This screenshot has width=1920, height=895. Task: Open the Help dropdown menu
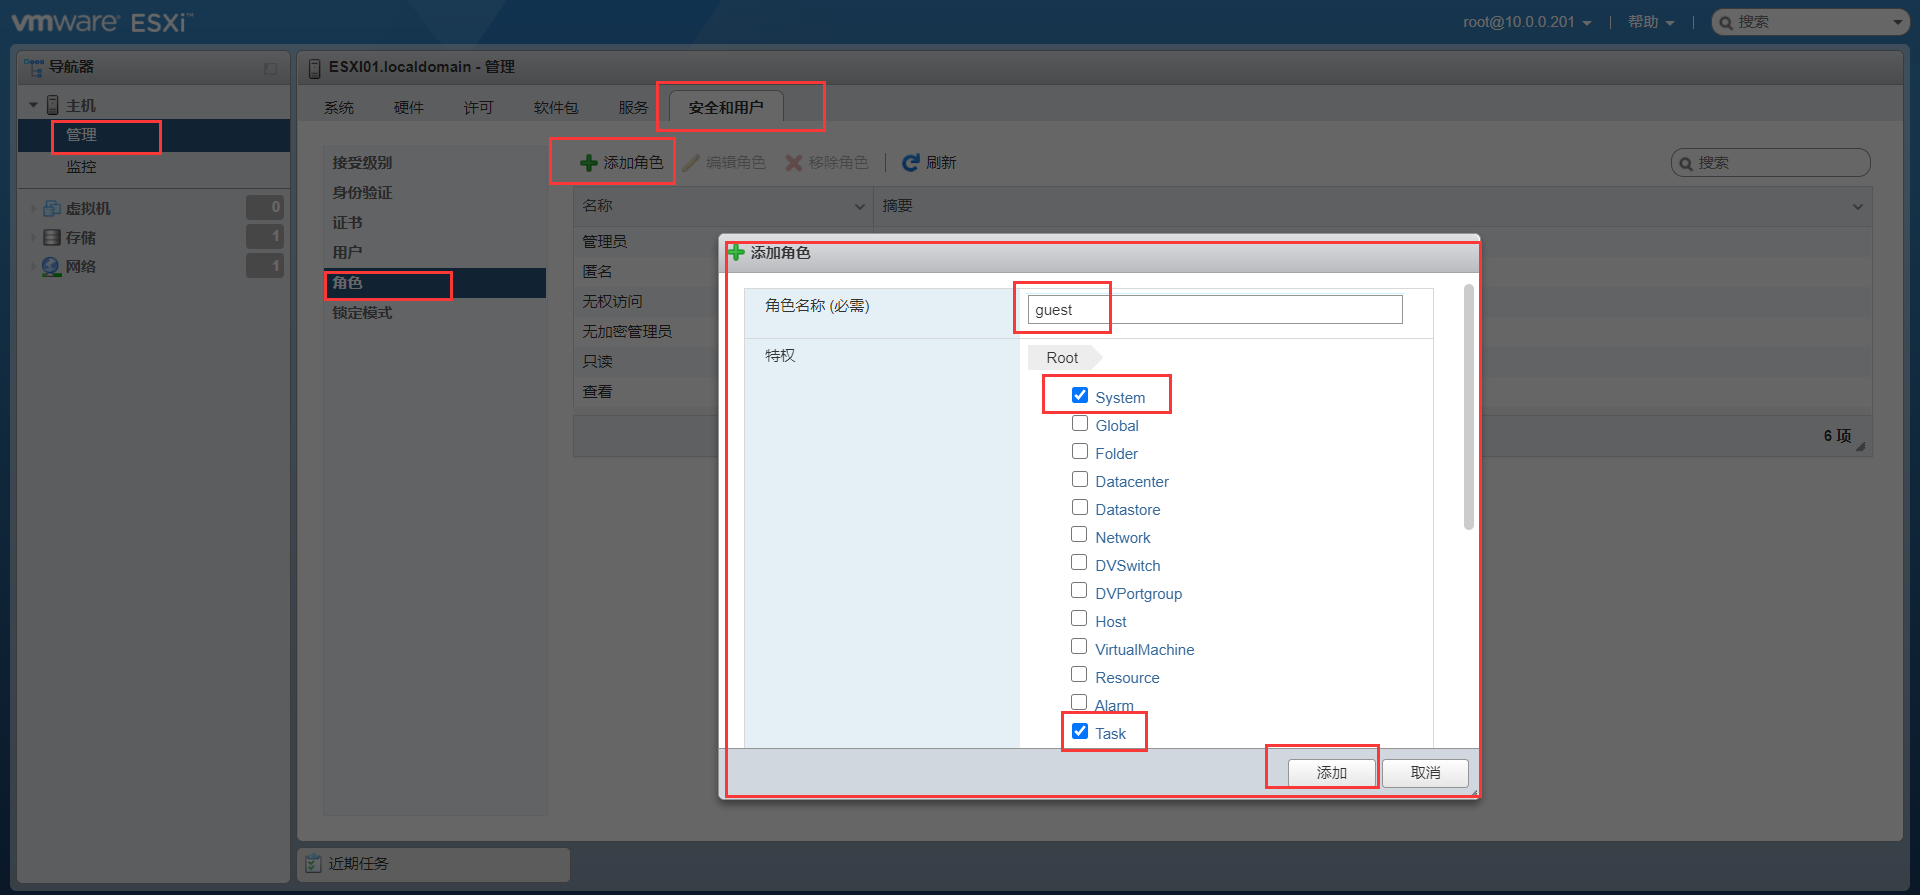1651,22
